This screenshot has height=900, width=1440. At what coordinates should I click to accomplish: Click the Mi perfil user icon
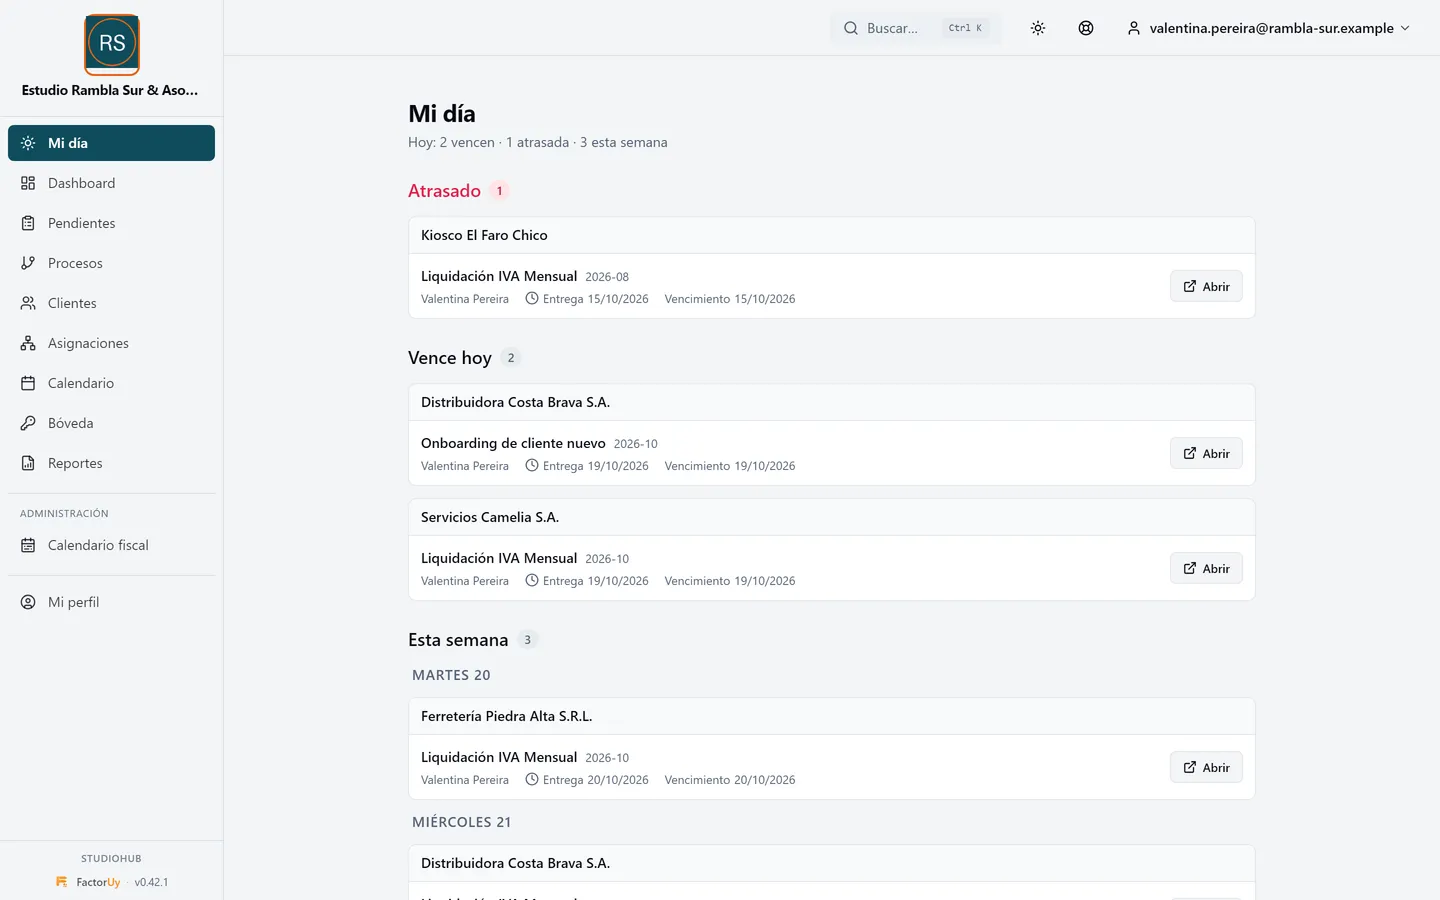click(x=28, y=602)
